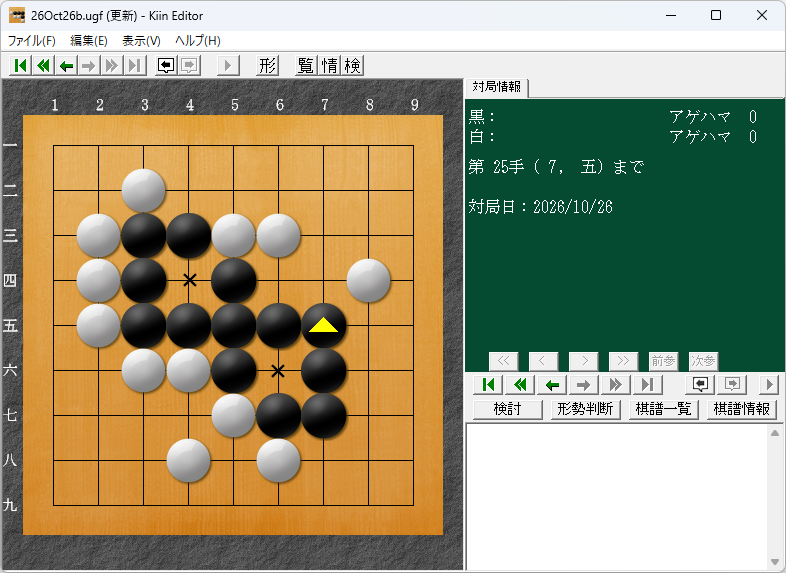Rewind several moves in top toolbar
This screenshot has width=786, height=573.
click(43, 65)
